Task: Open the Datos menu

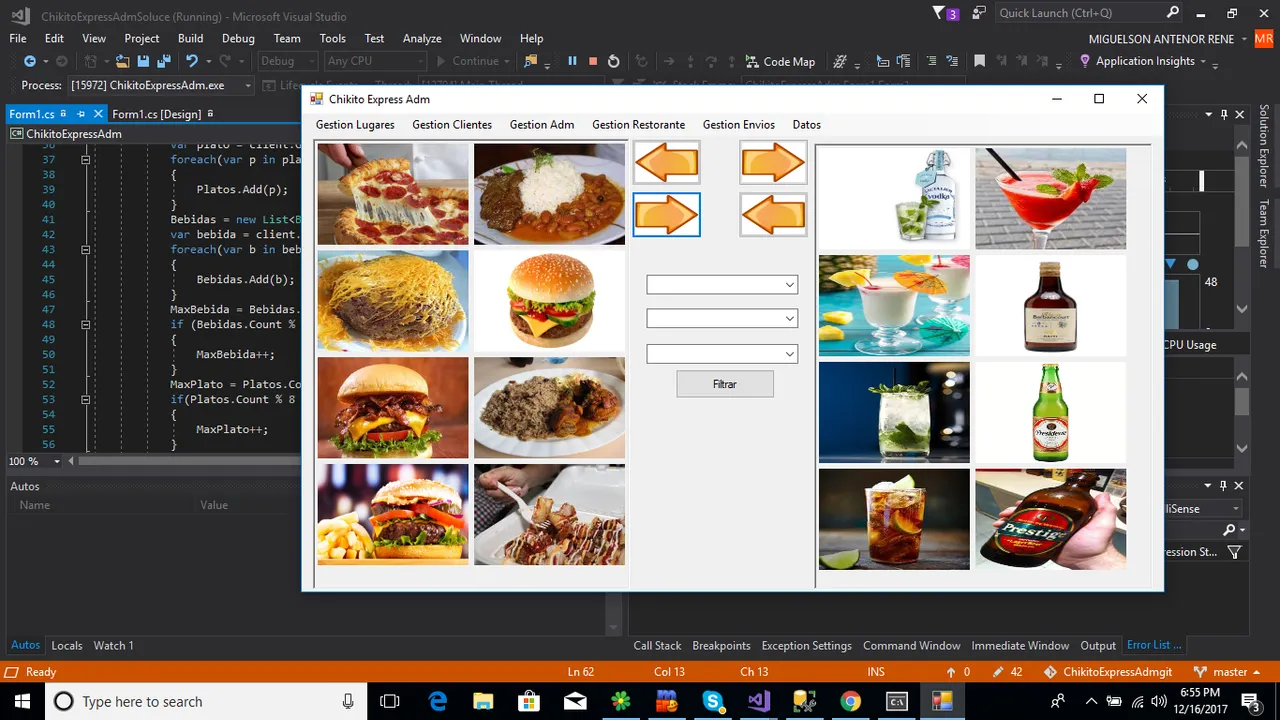Action: pos(806,125)
